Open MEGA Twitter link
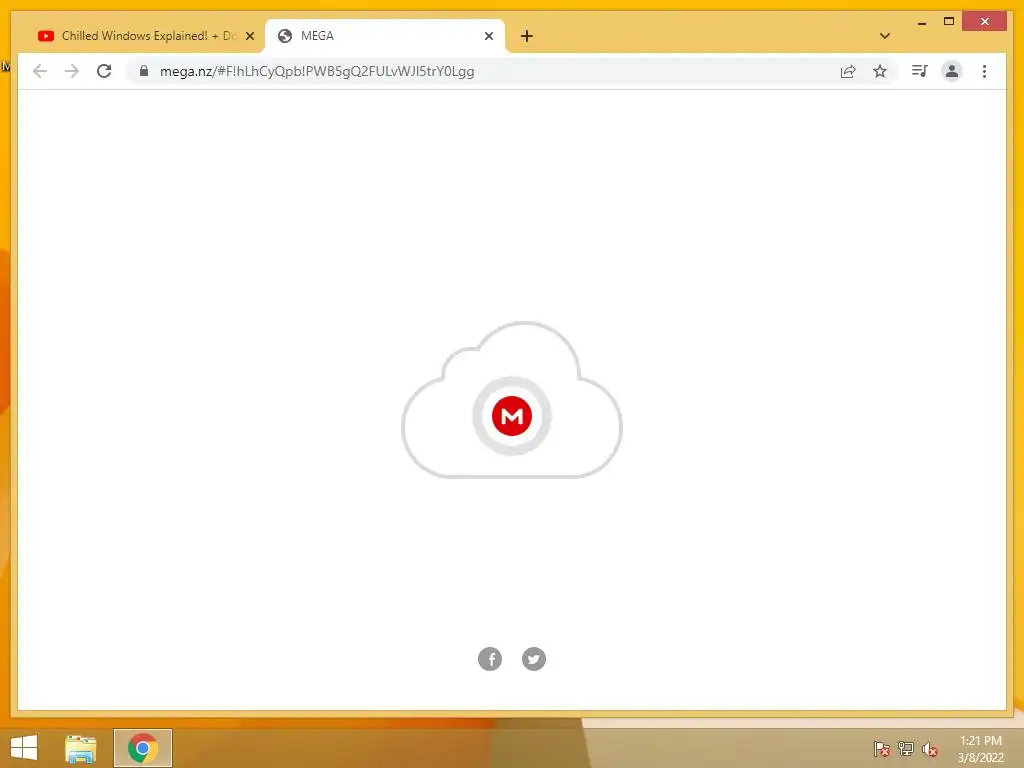The image size is (1024, 768). pyautogui.click(x=534, y=659)
